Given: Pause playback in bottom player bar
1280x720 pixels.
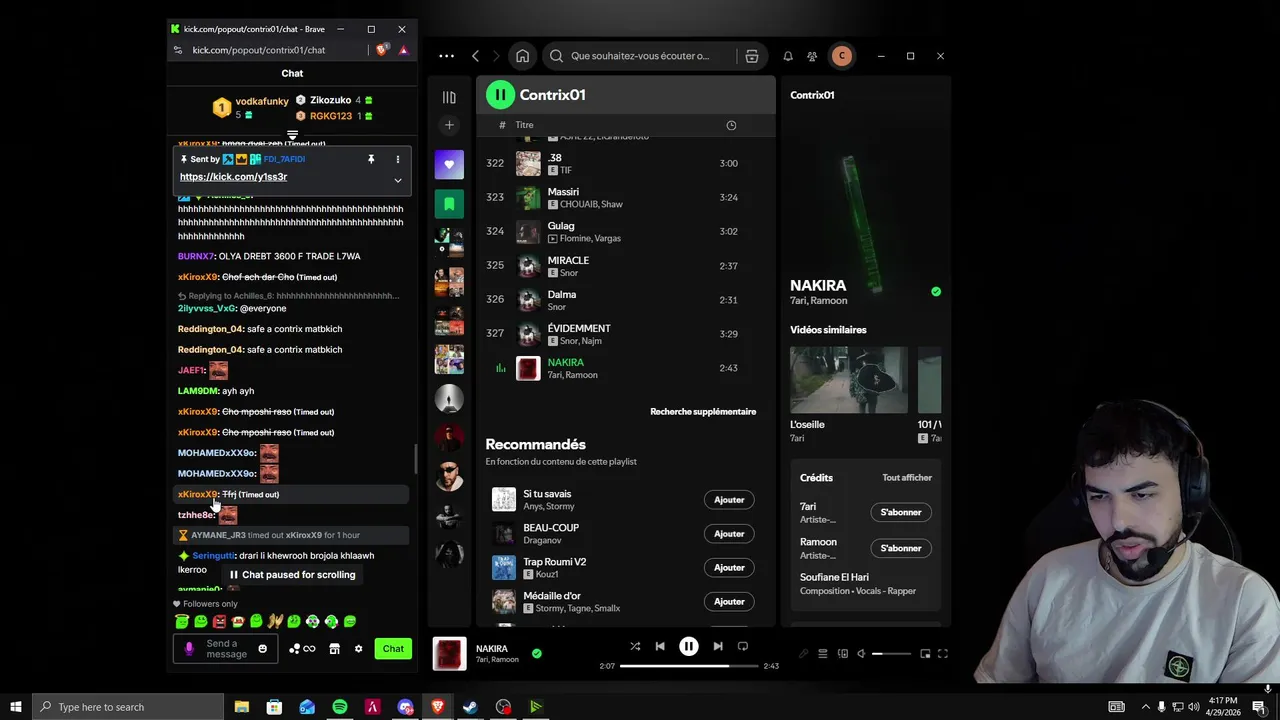Looking at the screenshot, I should point(689,647).
